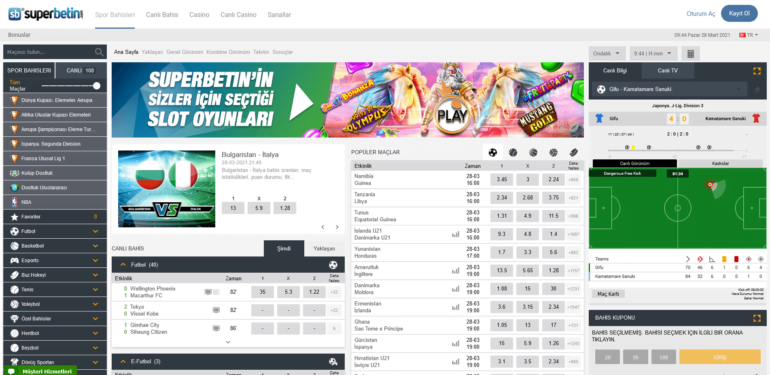Expand the live info panel fullscreen icon
The image size is (770, 375).
(756, 71)
